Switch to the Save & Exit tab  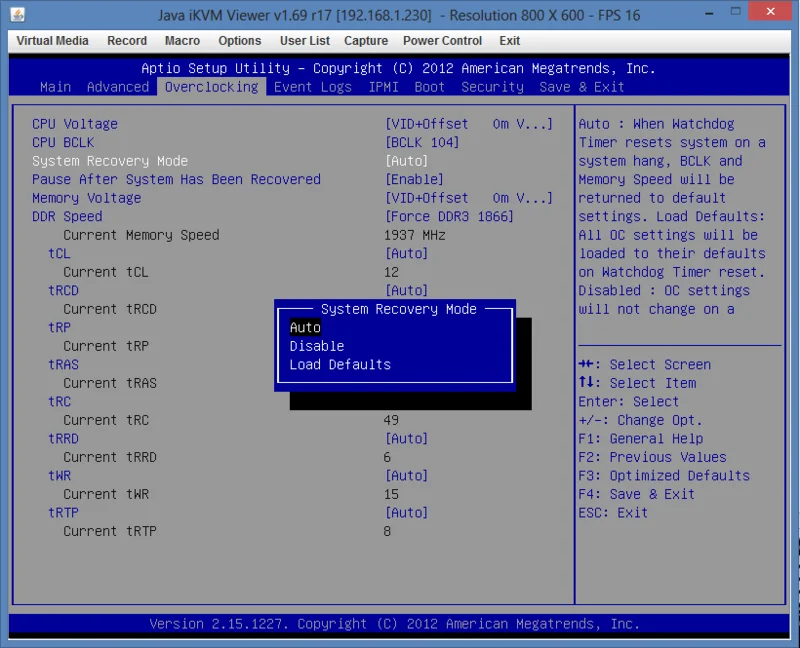coord(582,87)
